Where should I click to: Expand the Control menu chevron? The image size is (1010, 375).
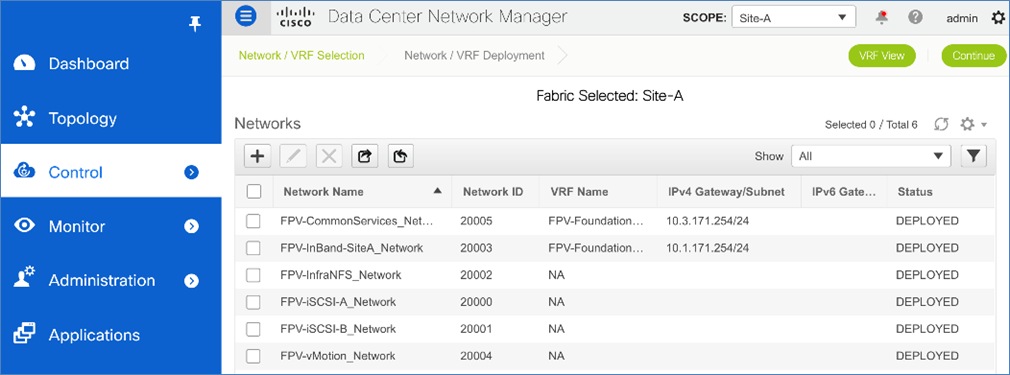(x=191, y=172)
